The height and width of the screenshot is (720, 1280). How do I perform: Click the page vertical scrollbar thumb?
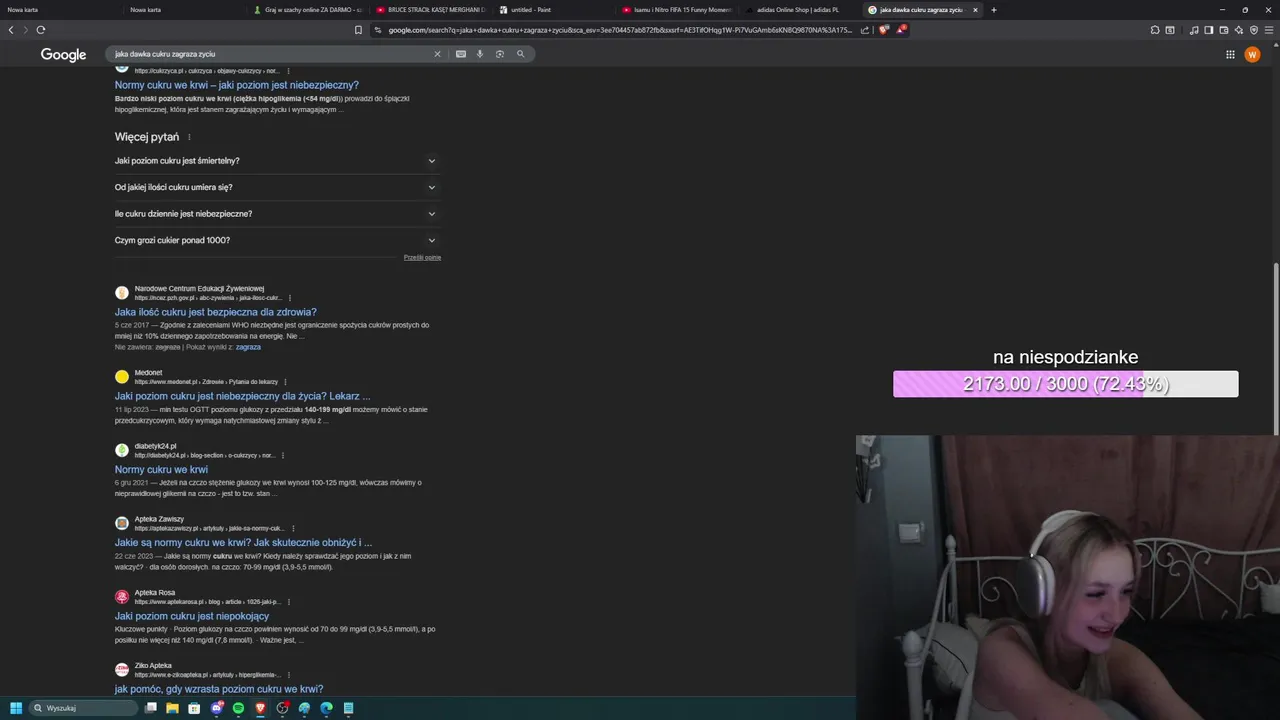(x=1276, y=349)
